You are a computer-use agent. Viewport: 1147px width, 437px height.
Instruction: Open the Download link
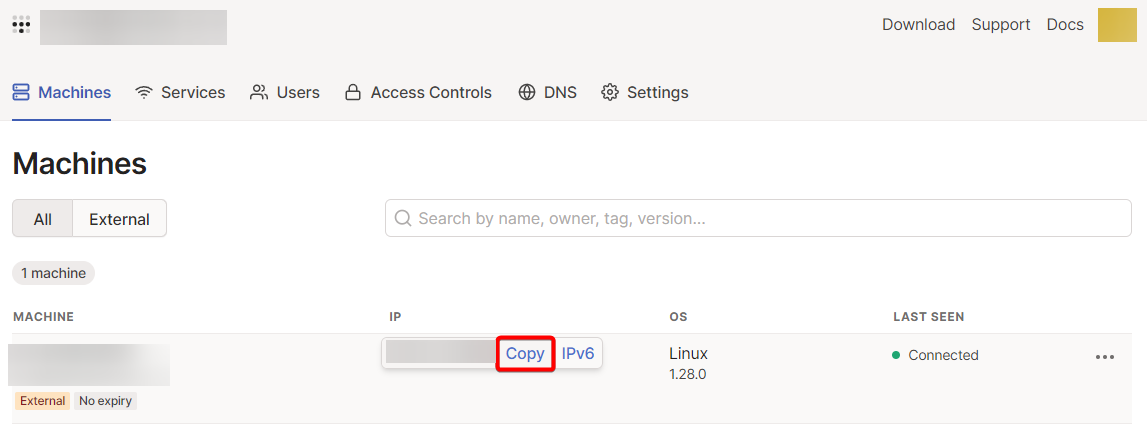918,25
